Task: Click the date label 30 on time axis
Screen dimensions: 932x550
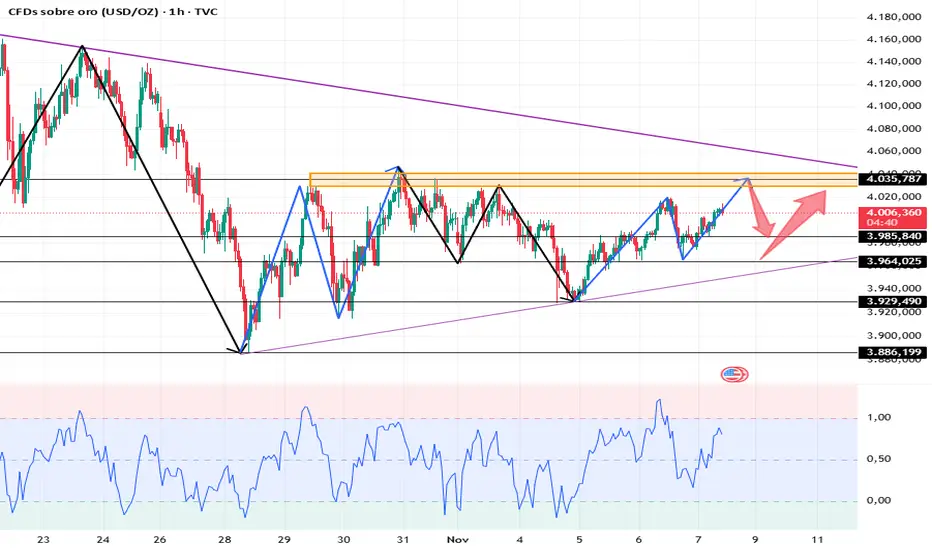Action: click(344, 540)
